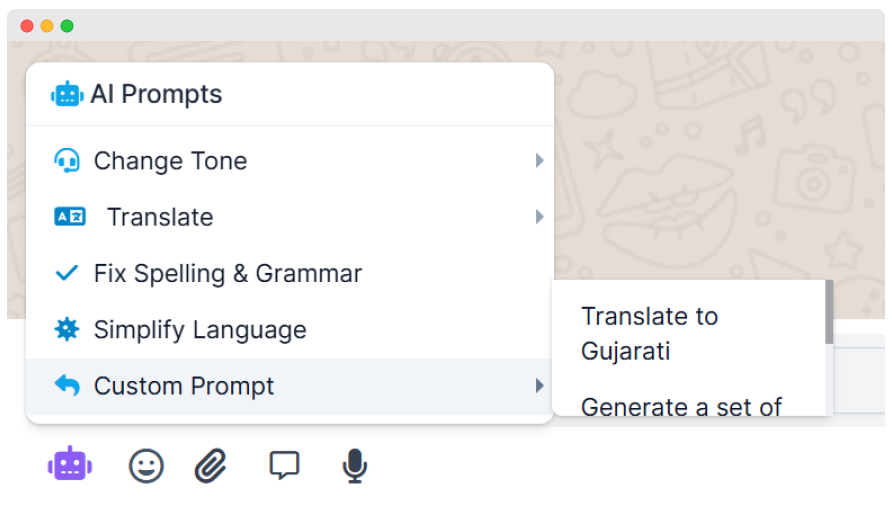This screenshot has height=515, width=892.
Task: Expand the Change Tone submenu arrow
Action: 539,161
